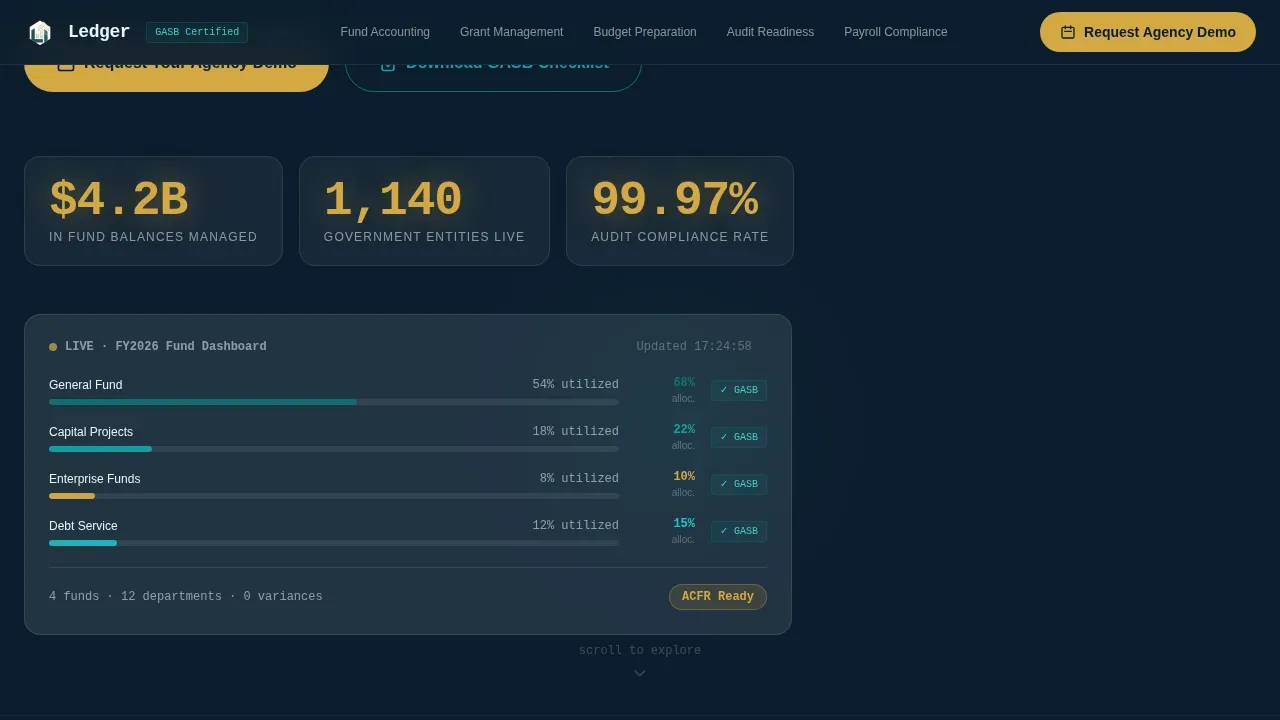
Task: Click the Enterprise Funds utilization bar
Action: (x=334, y=496)
